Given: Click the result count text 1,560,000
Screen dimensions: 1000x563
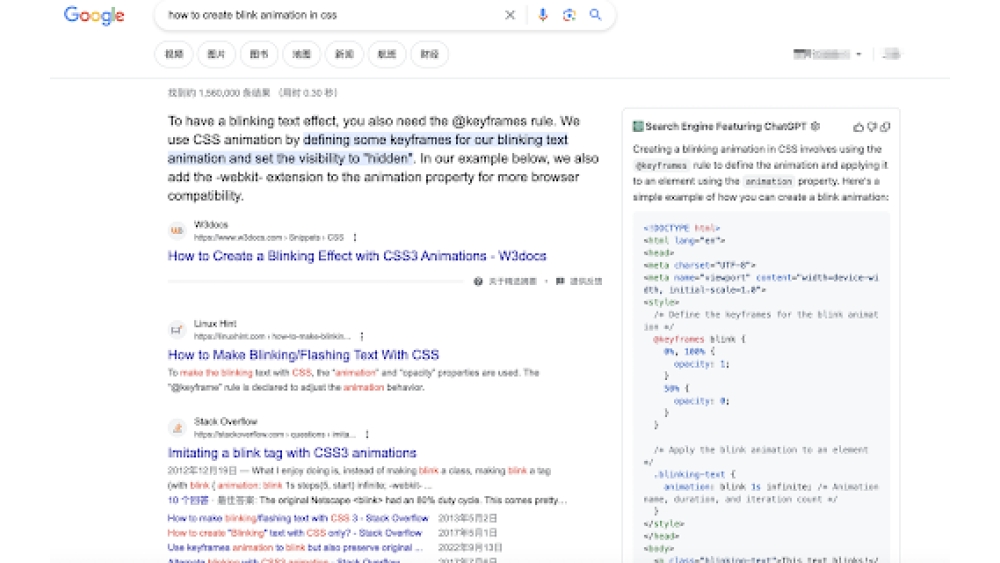Looking at the screenshot, I should pyautogui.click(x=219, y=93).
